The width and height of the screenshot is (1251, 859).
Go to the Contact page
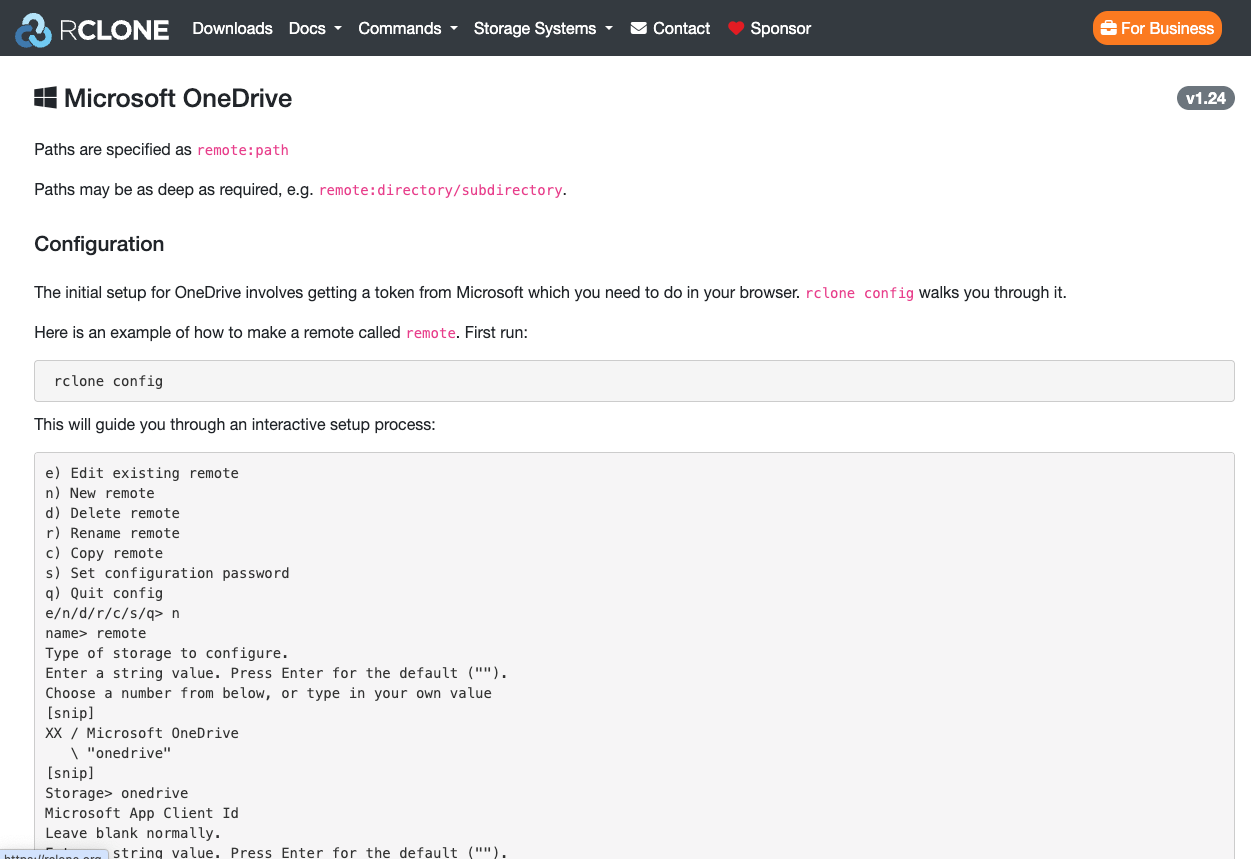point(670,28)
